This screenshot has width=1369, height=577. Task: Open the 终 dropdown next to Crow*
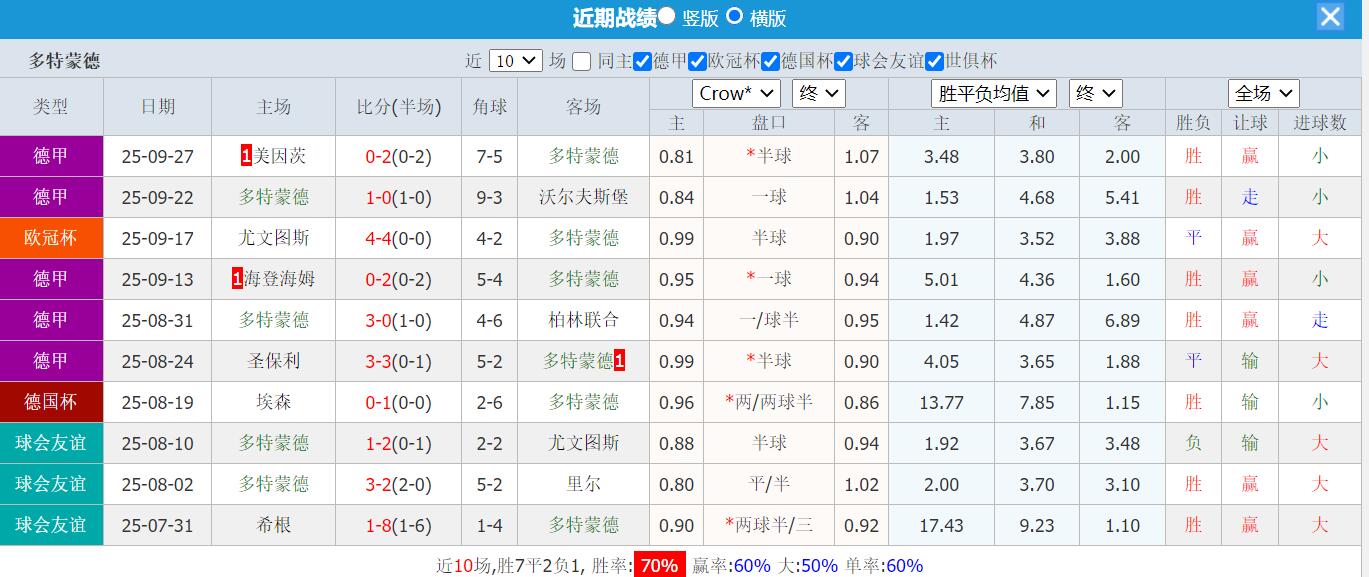(818, 93)
